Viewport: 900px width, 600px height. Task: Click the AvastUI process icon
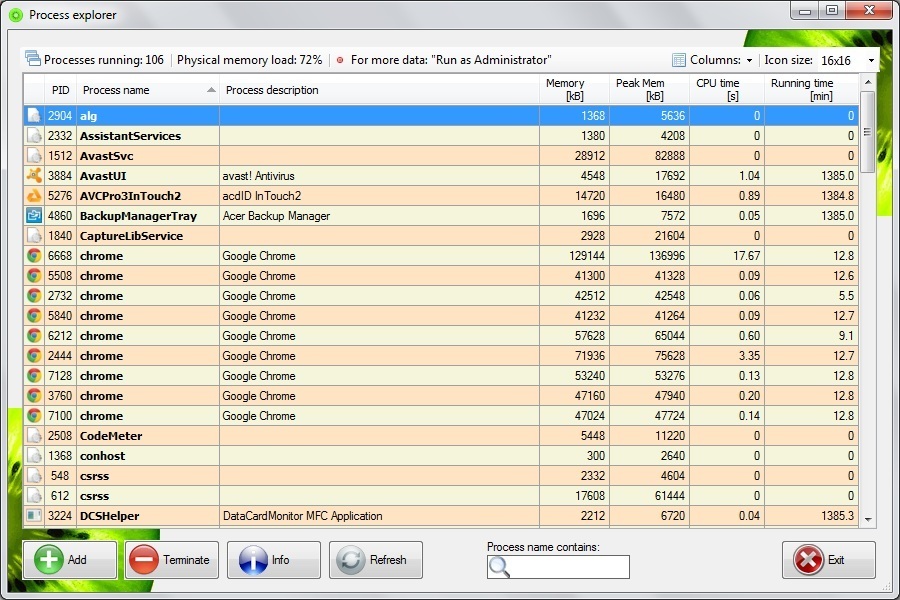(34, 176)
